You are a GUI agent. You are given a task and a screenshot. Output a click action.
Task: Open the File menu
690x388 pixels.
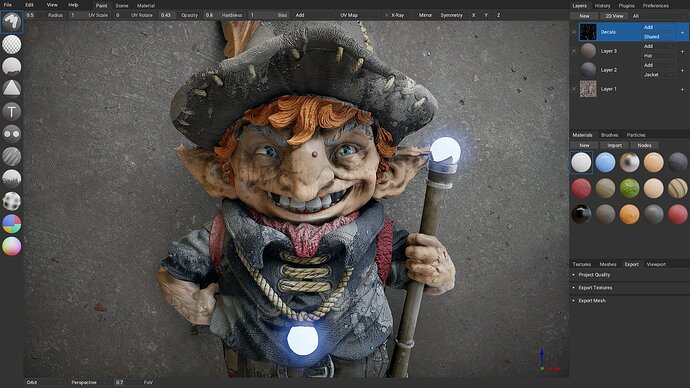(8, 5)
